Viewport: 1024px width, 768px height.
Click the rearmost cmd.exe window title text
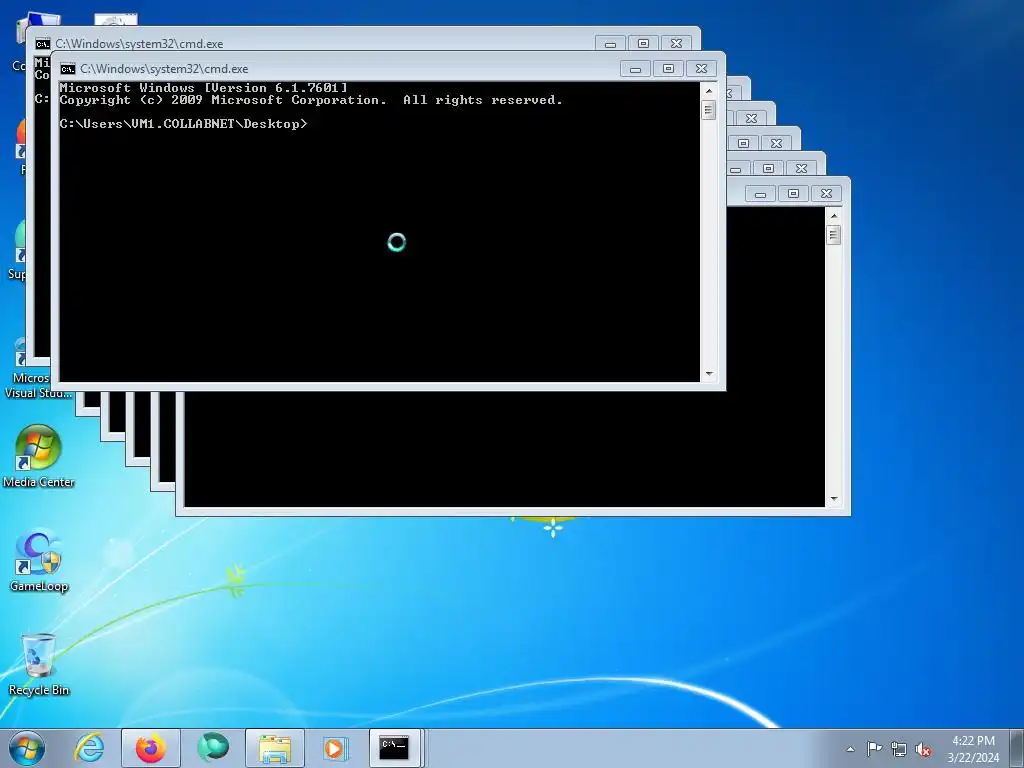tap(139, 44)
